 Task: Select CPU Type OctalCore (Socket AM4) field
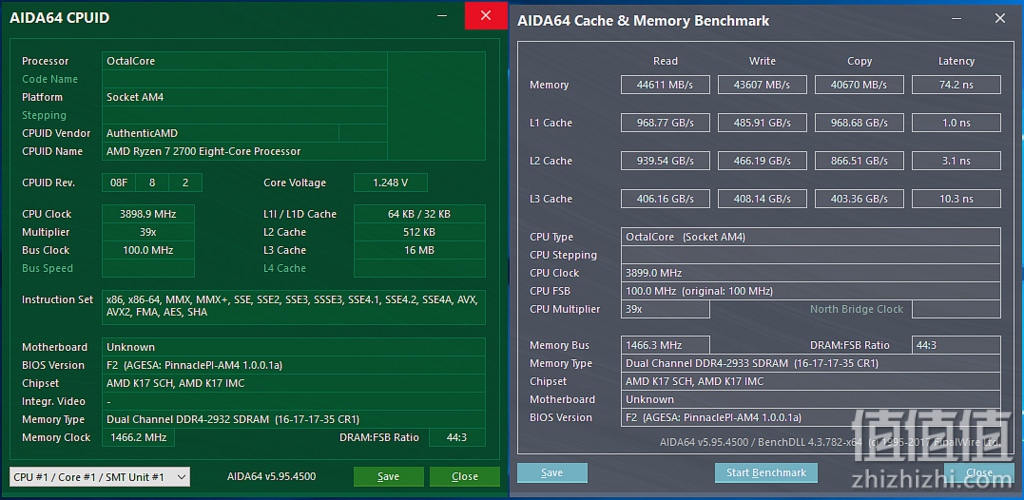click(x=810, y=237)
